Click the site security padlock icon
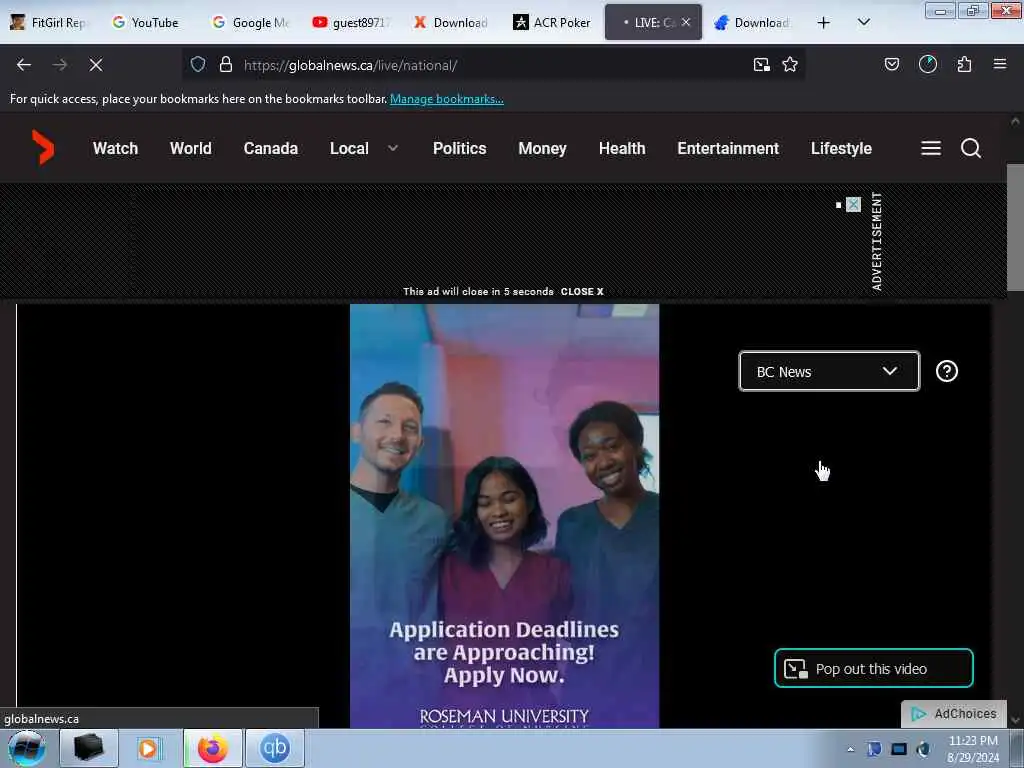The width and height of the screenshot is (1024, 768). coord(226,64)
